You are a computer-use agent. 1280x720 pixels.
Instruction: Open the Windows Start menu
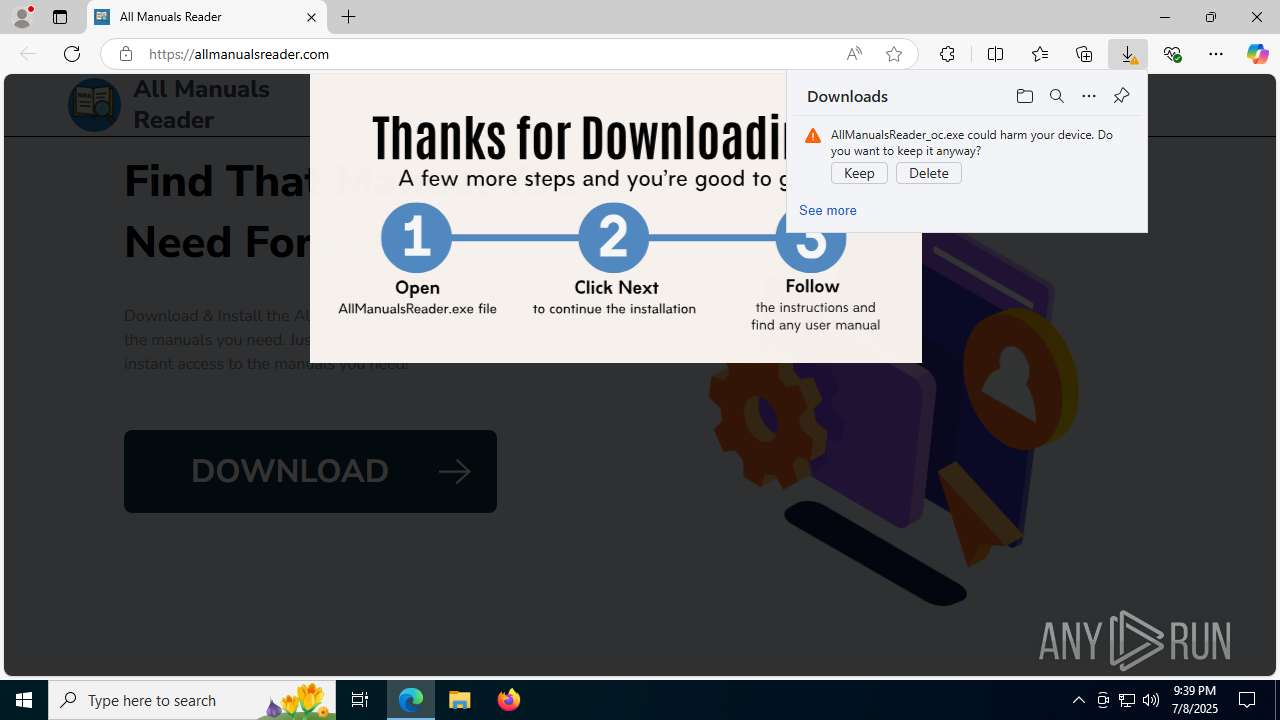24,700
